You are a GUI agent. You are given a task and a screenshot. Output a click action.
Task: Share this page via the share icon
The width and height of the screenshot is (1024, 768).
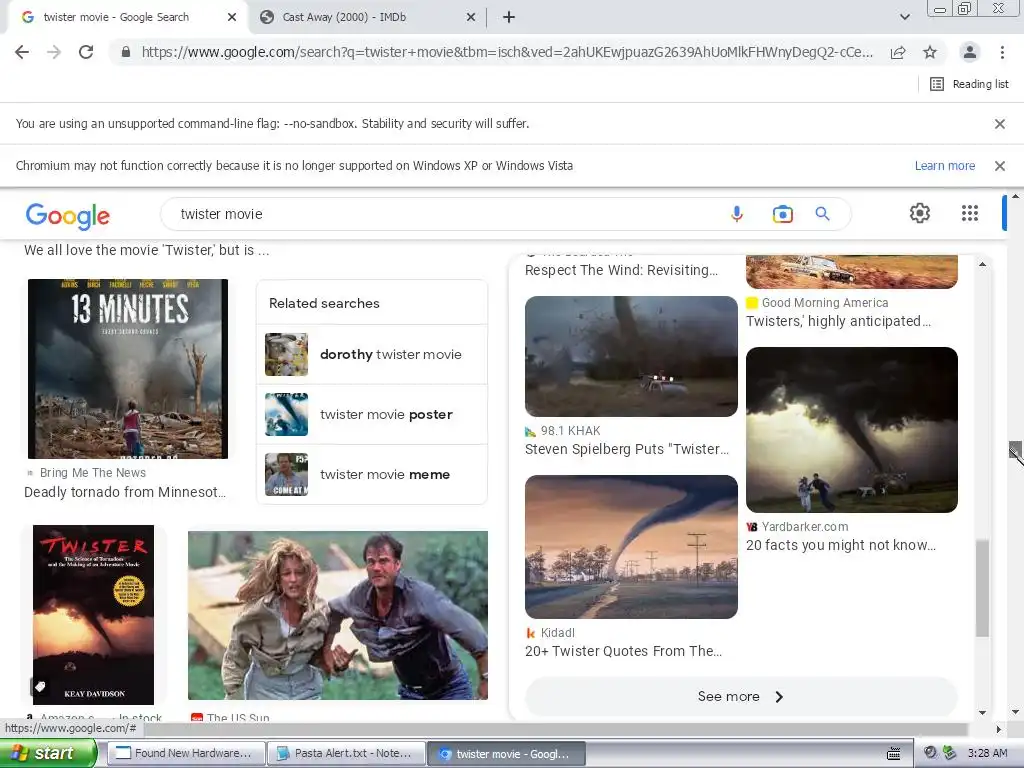pyautogui.click(x=898, y=52)
